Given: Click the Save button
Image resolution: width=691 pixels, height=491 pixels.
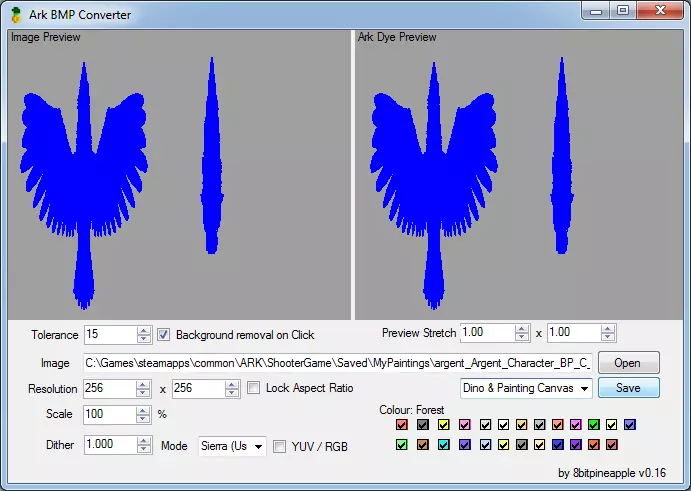Looking at the screenshot, I should click(x=628, y=388).
